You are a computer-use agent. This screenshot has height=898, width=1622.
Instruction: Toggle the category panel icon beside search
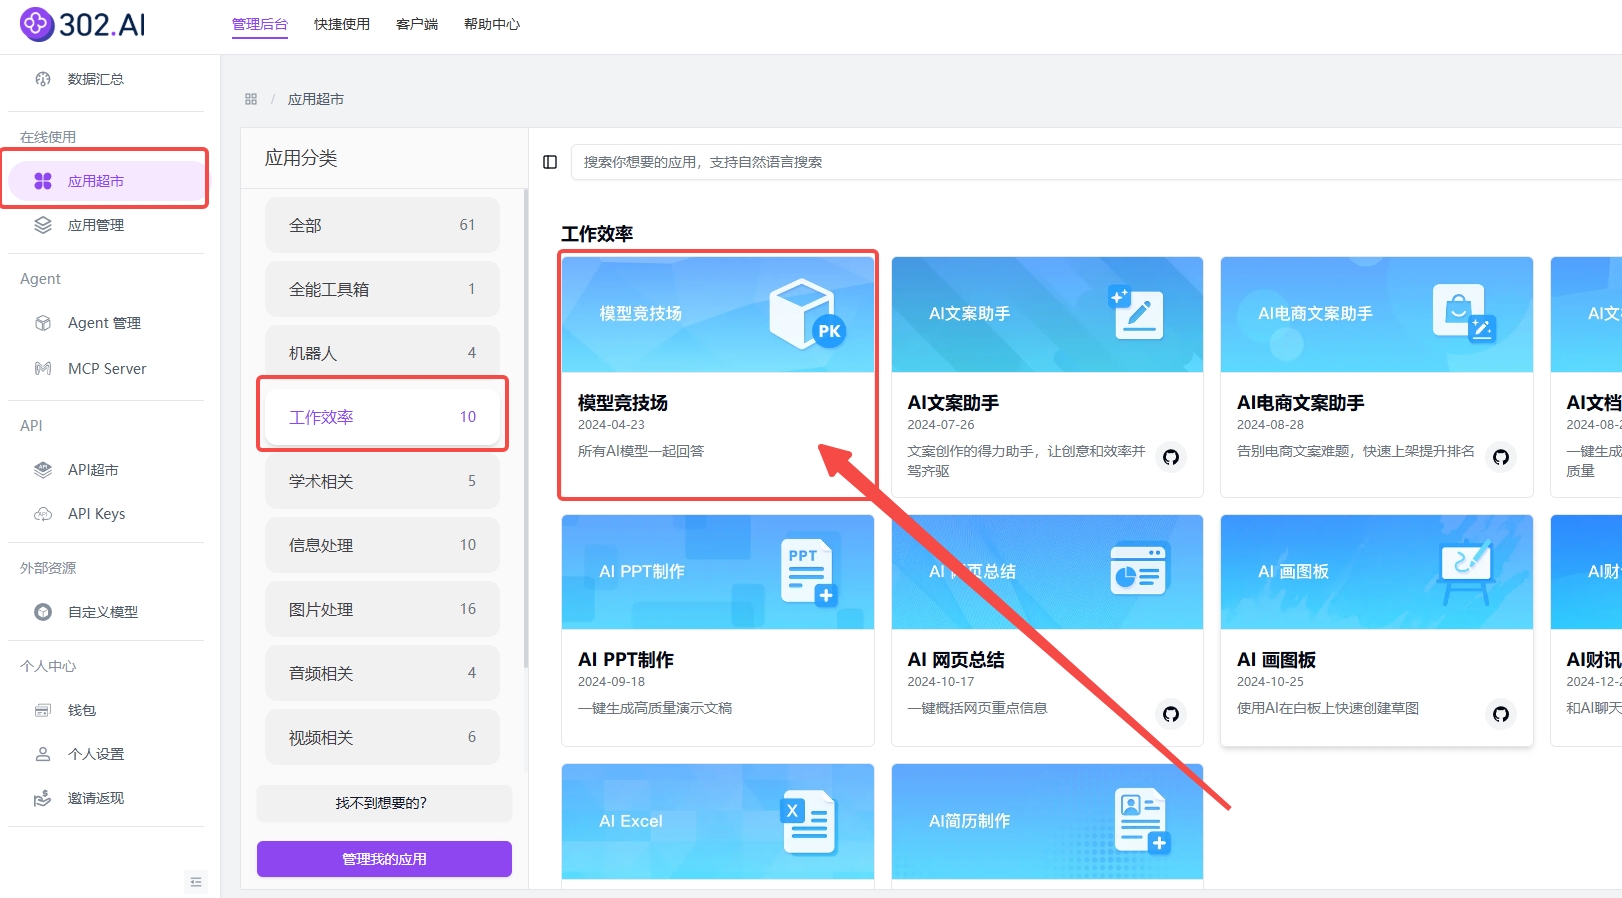coord(550,162)
